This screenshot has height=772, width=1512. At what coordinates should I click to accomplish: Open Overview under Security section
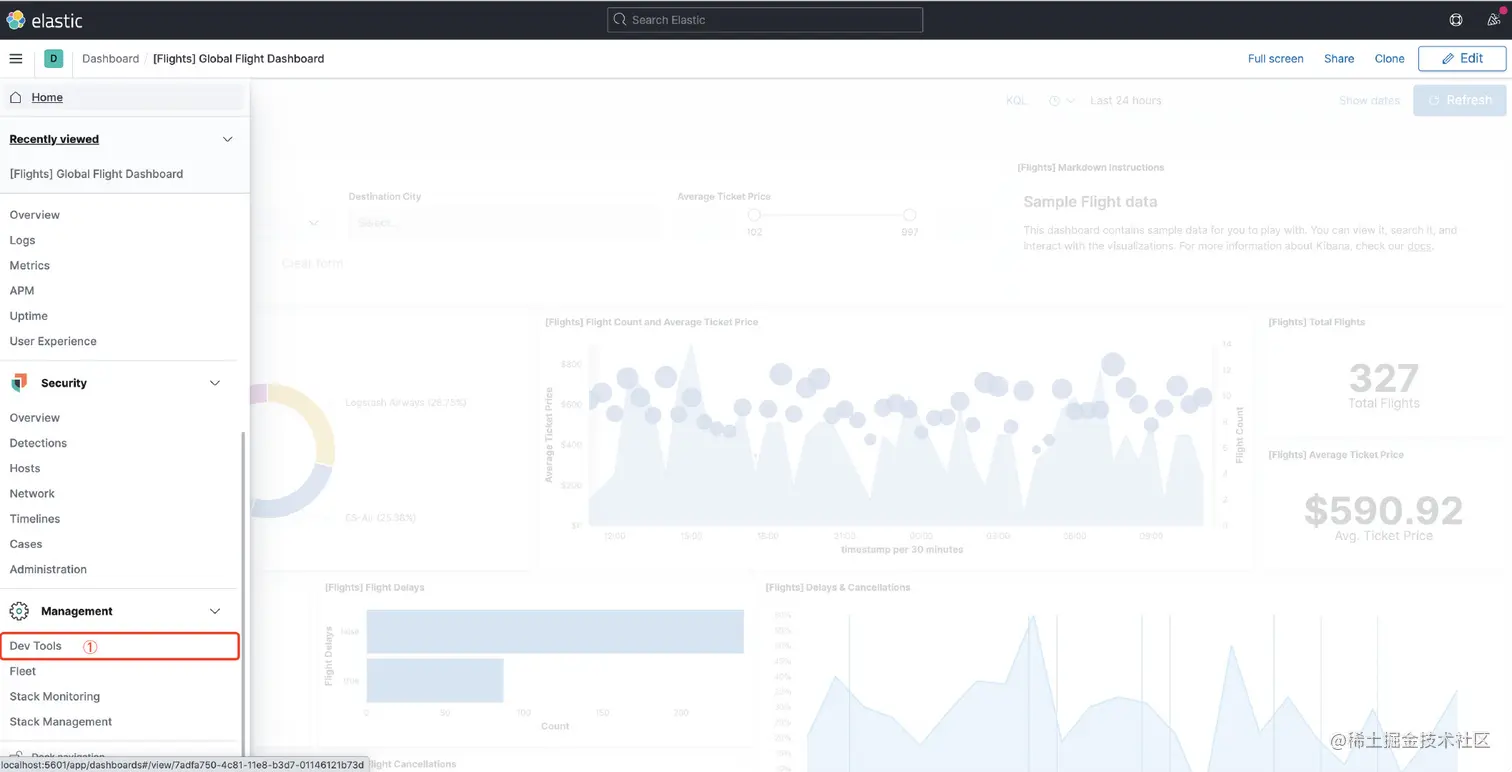point(35,418)
